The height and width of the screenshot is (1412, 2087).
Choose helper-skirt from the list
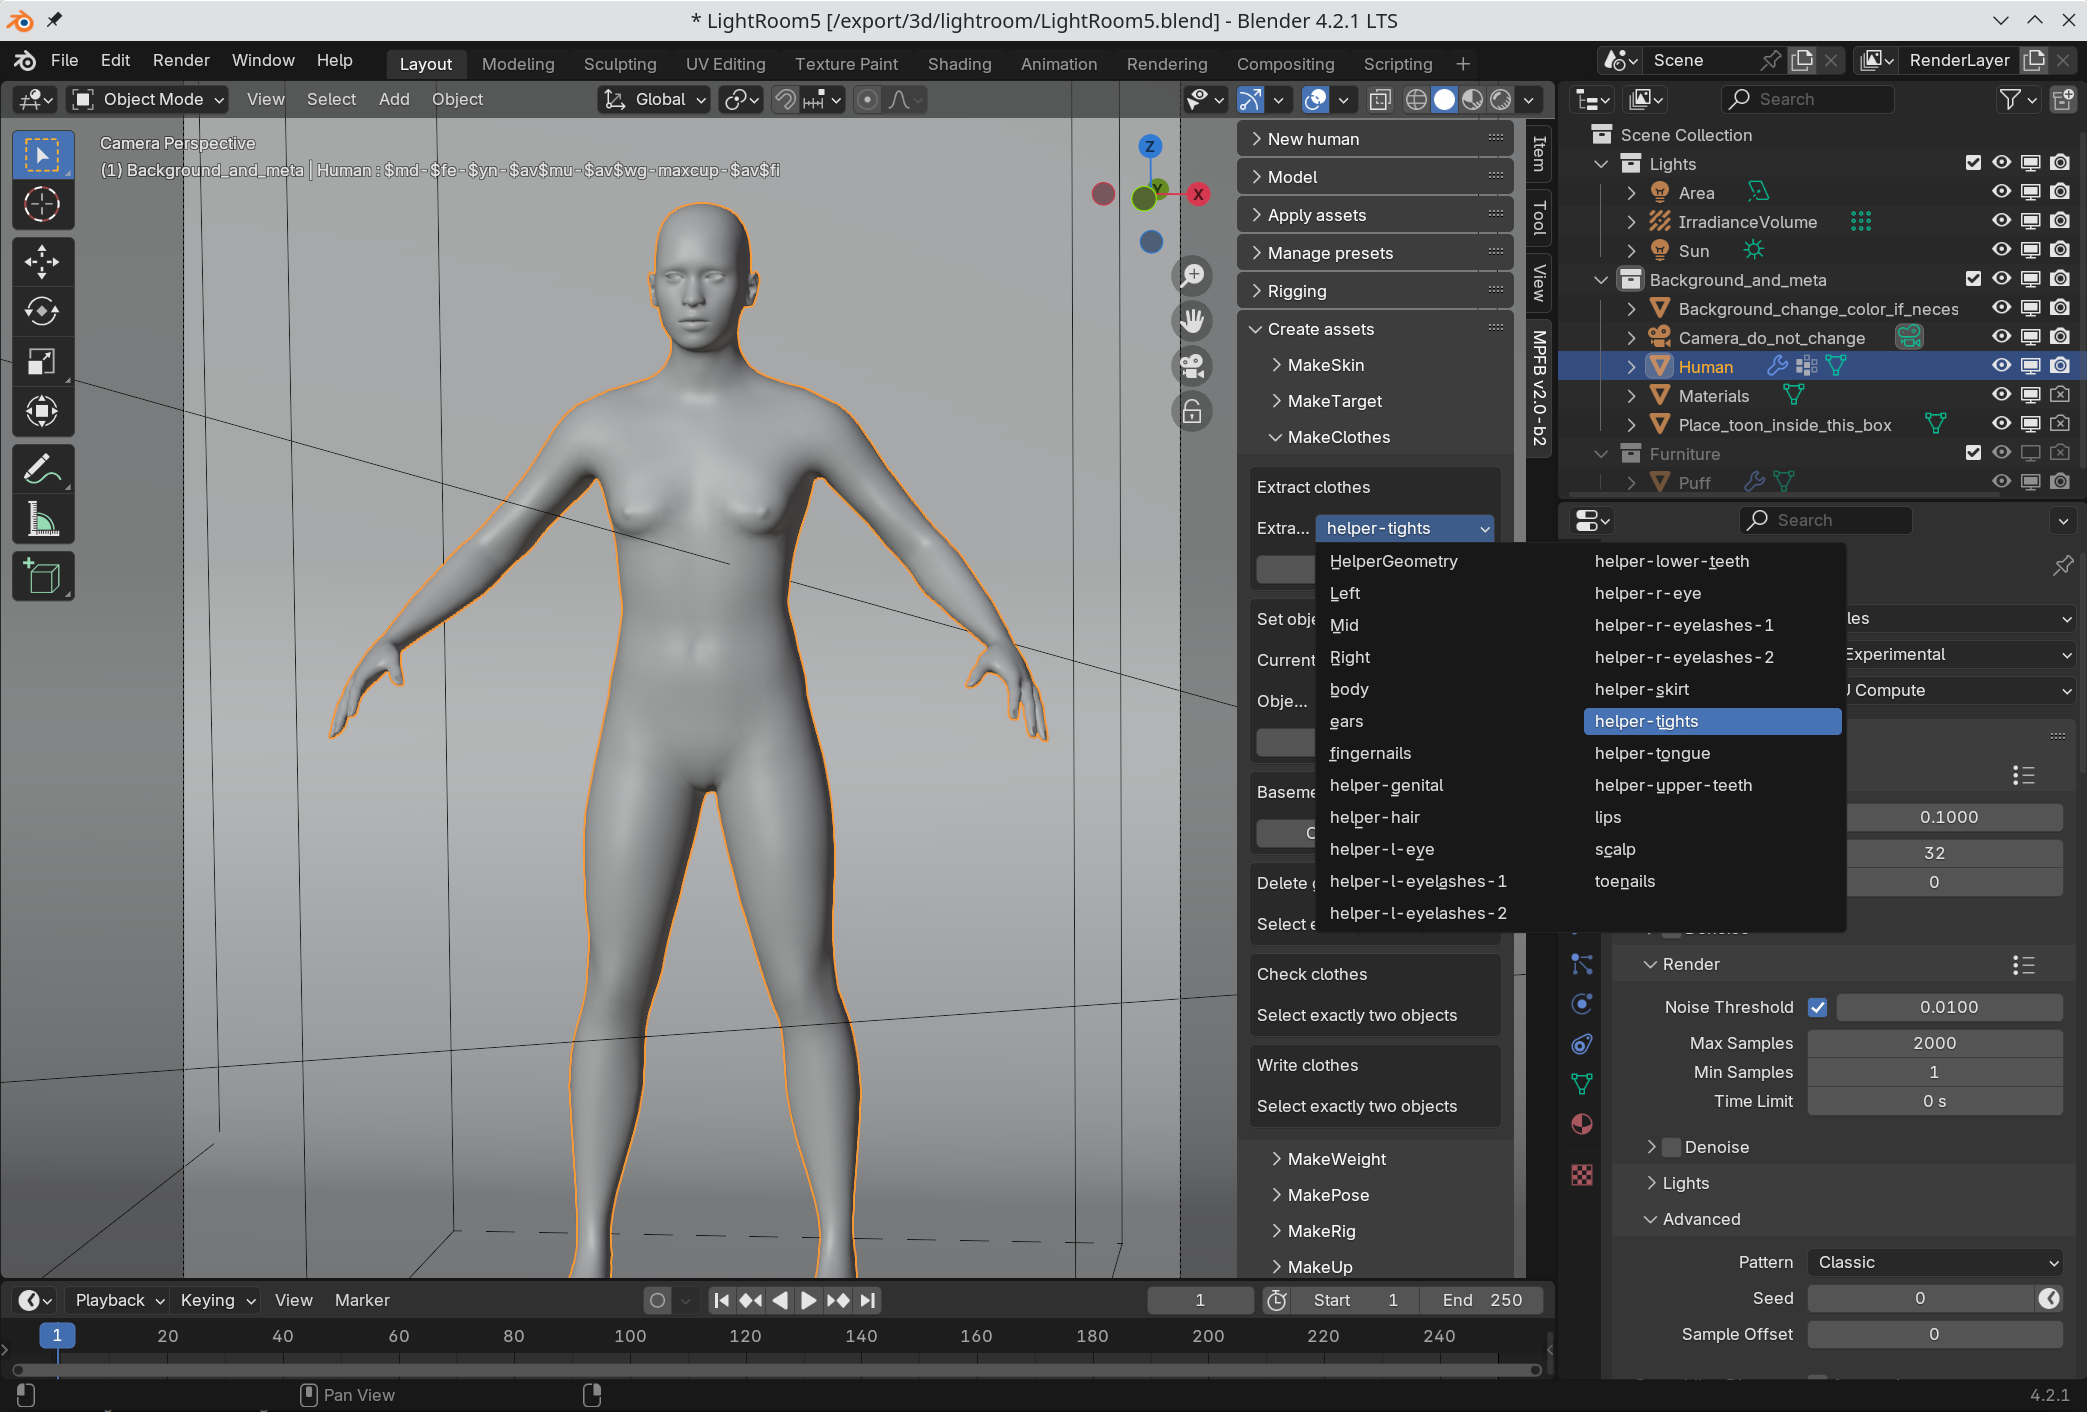(1712, 689)
